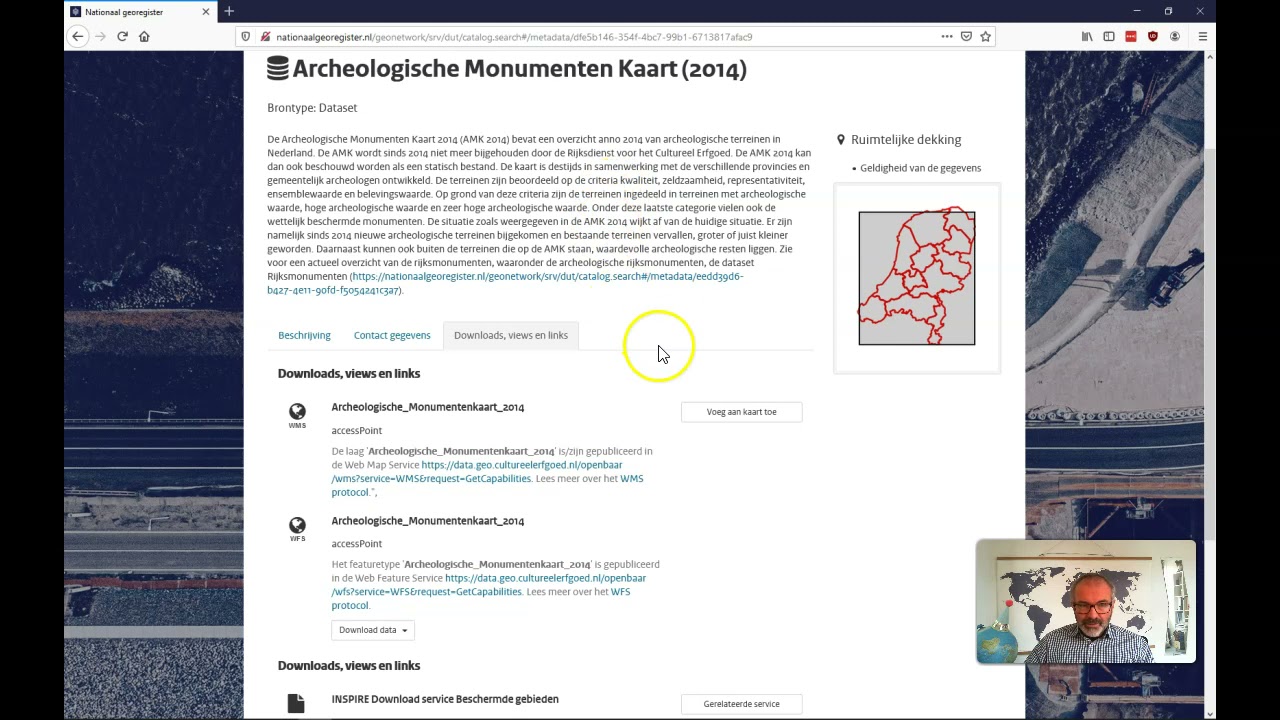The height and width of the screenshot is (720, 1280).
Task: Click the Gerelateerde service button
Action: click(742, 704)
